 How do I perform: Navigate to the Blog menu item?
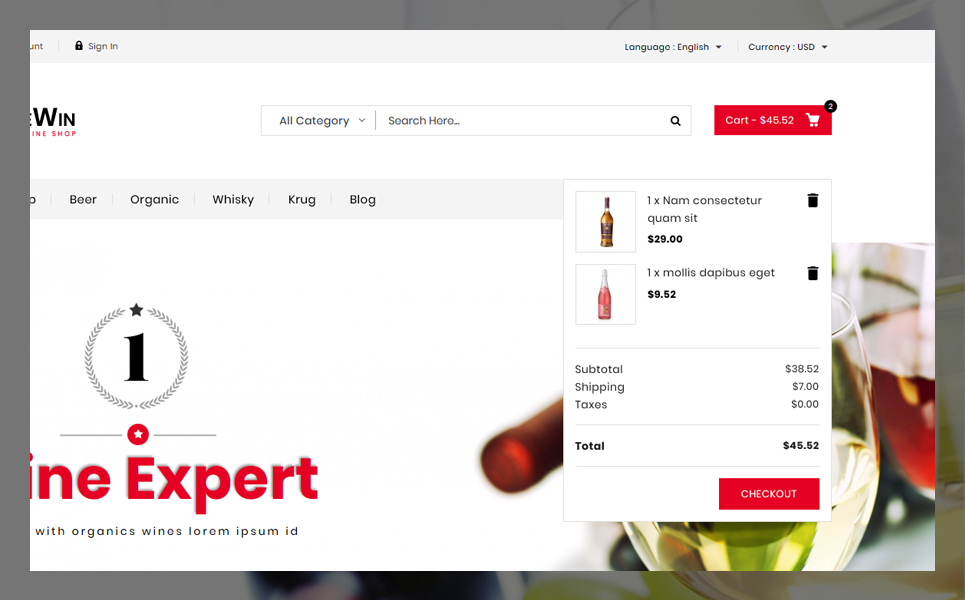click(362, 199)
